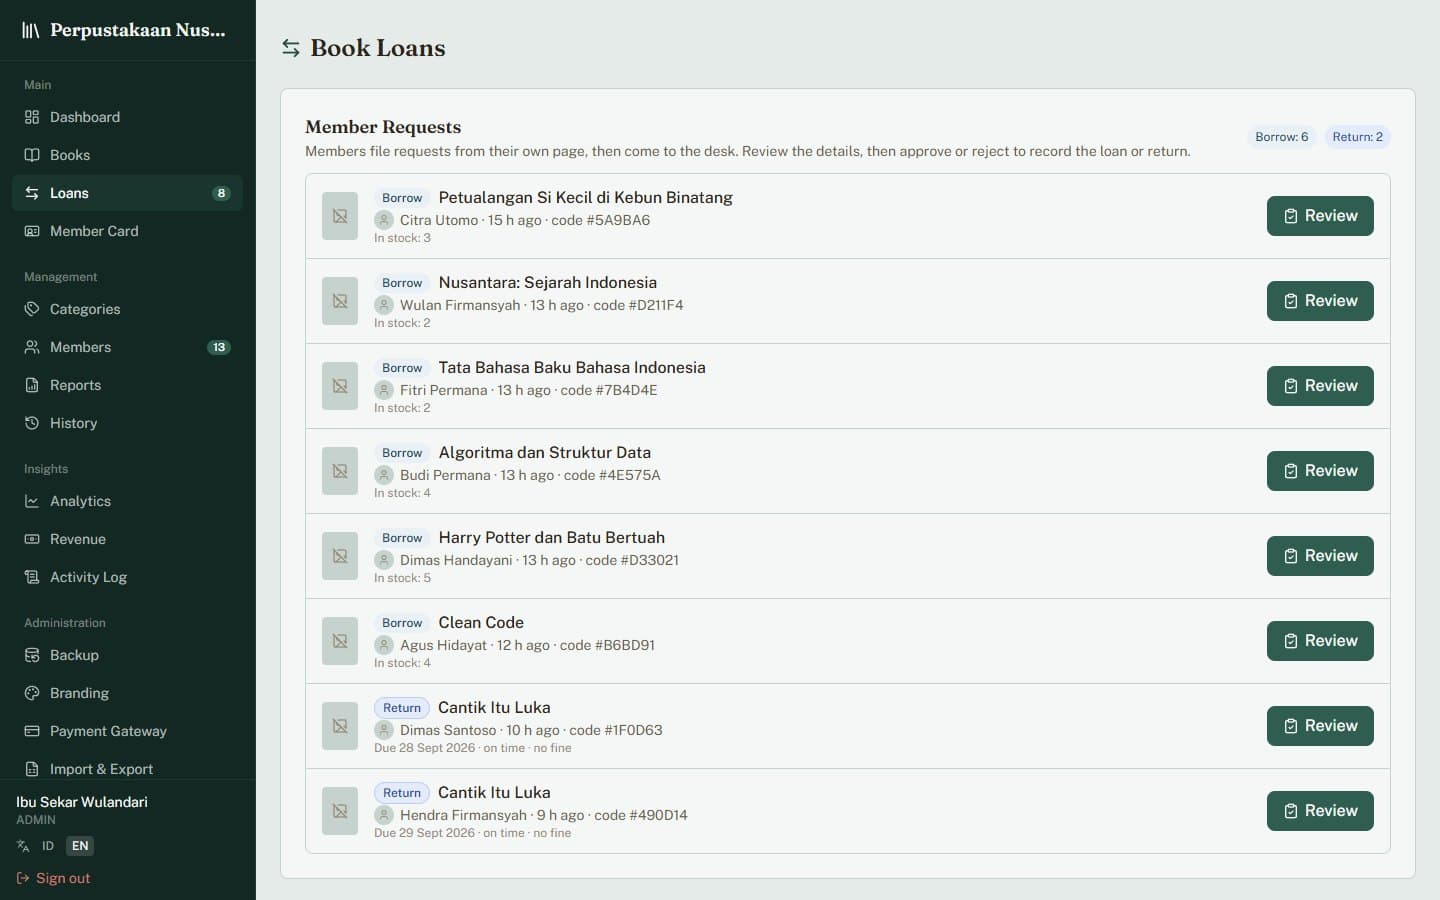
Task: Review the Tata Bahasa Baku request
Action: (x=1320, y=386)
